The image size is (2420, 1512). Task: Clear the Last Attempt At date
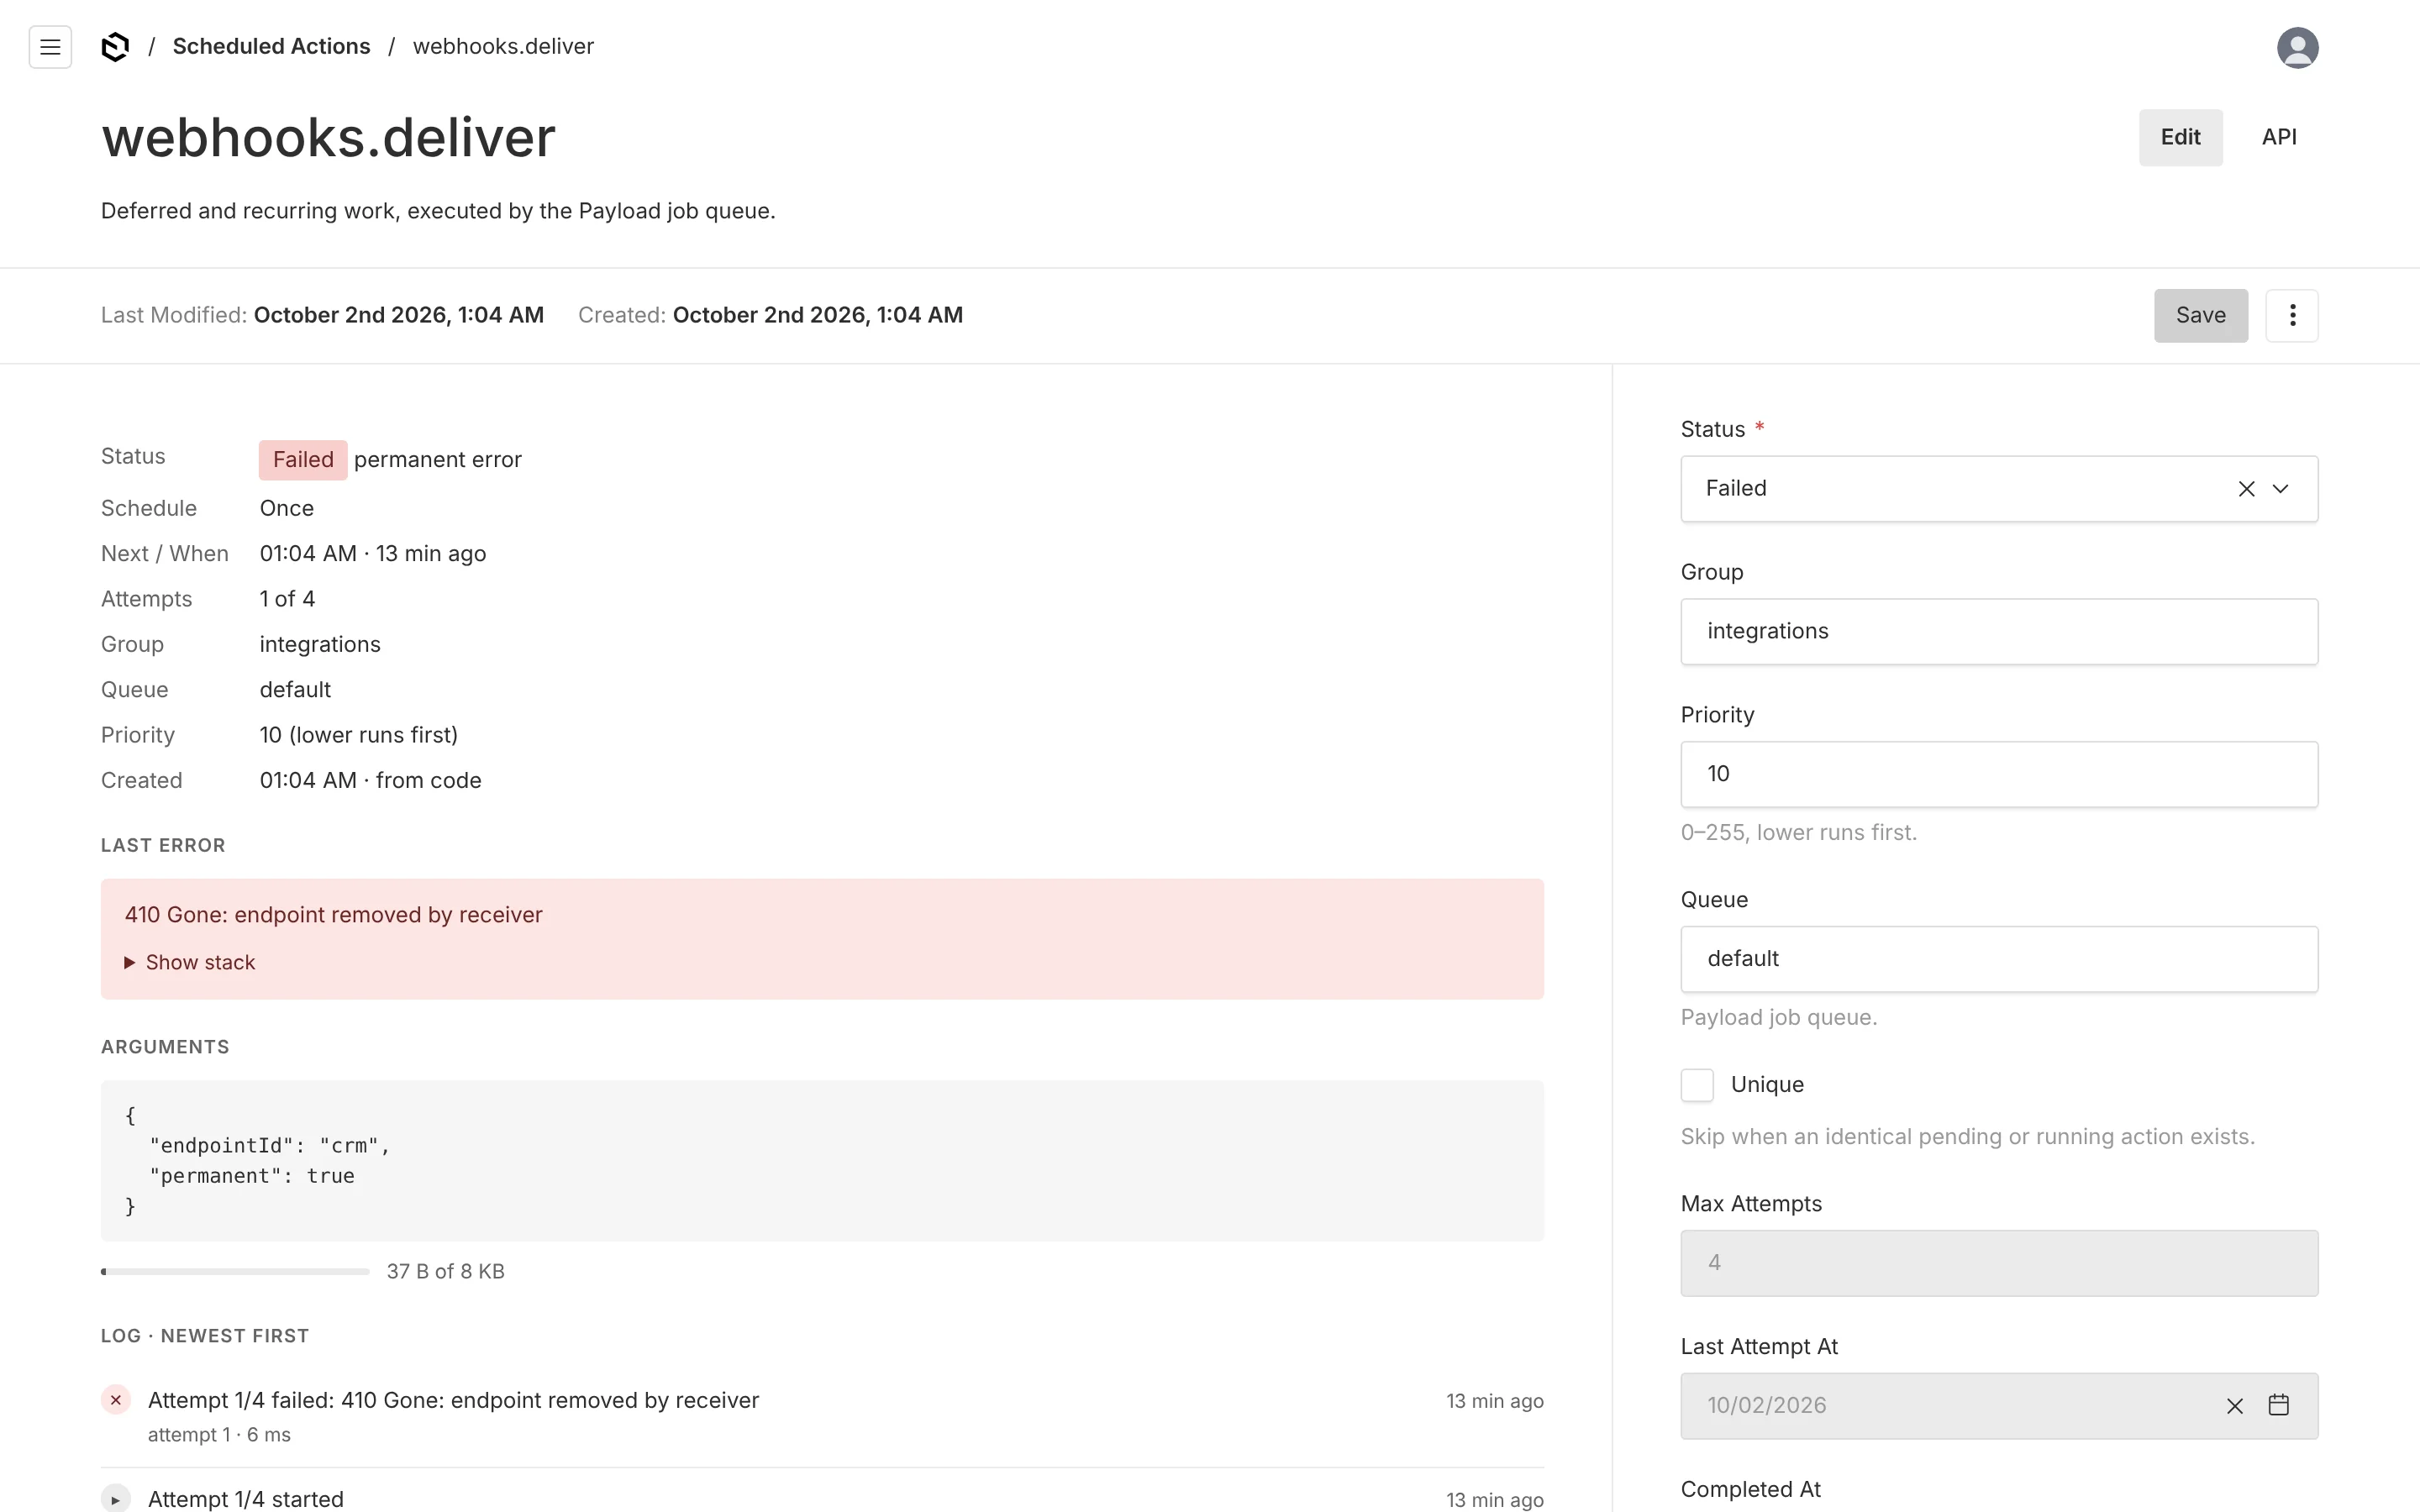click(2234, 1406)
